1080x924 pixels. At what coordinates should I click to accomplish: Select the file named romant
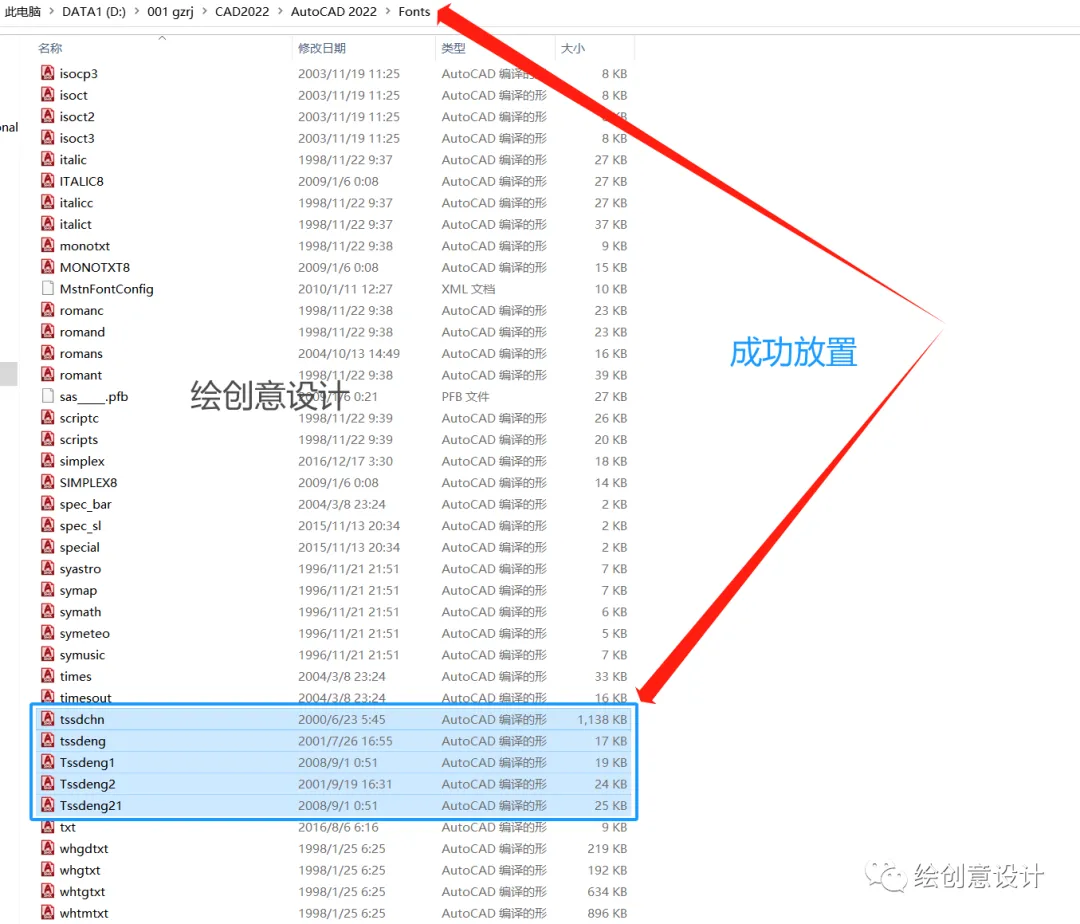coord(81,375)
